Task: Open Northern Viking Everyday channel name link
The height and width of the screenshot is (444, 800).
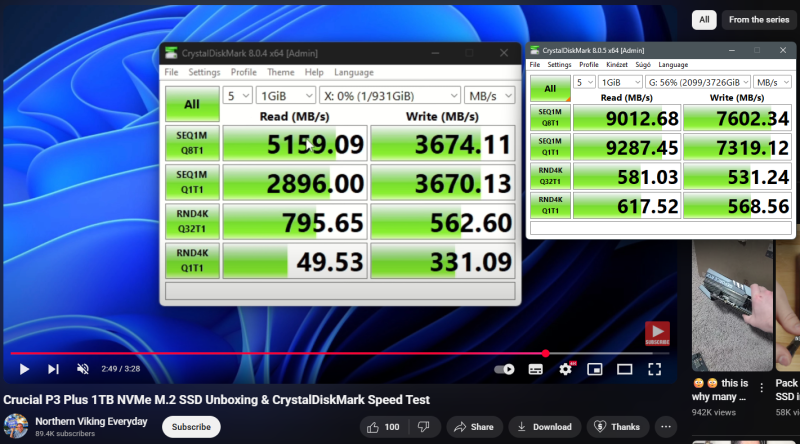Action: click(x=91, y=422)
